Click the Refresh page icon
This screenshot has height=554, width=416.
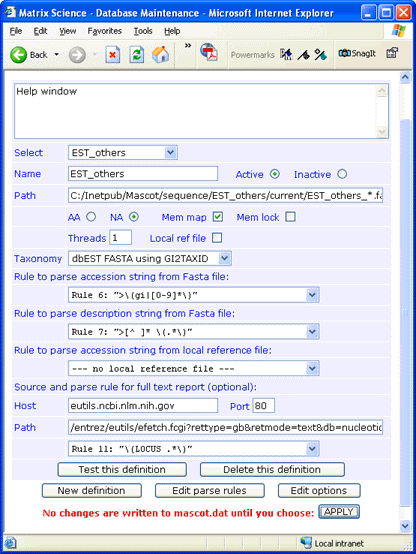(136, 55)
